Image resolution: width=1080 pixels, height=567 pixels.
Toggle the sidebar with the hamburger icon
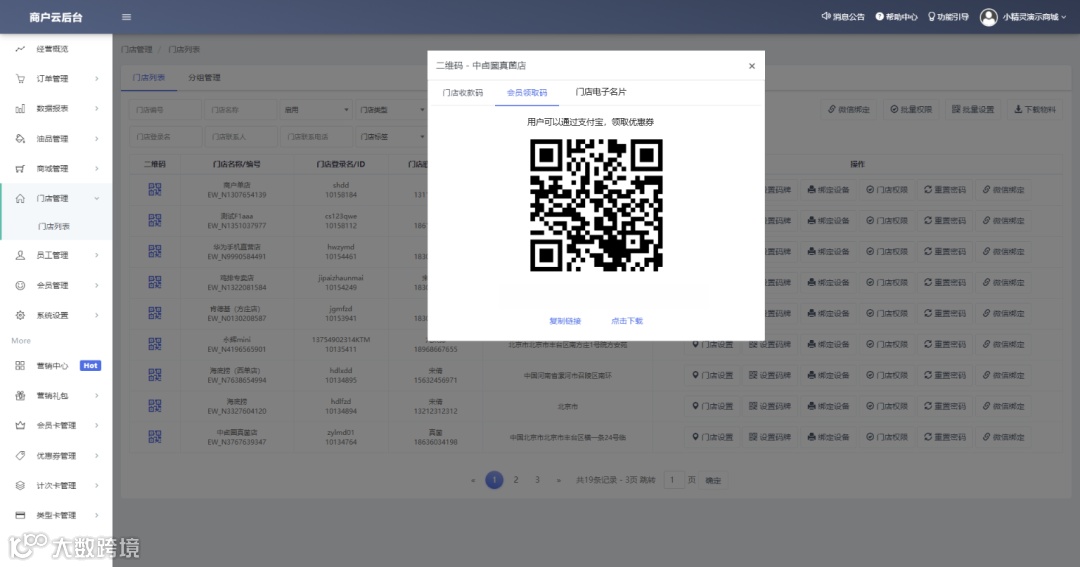[x=126, y=17]
